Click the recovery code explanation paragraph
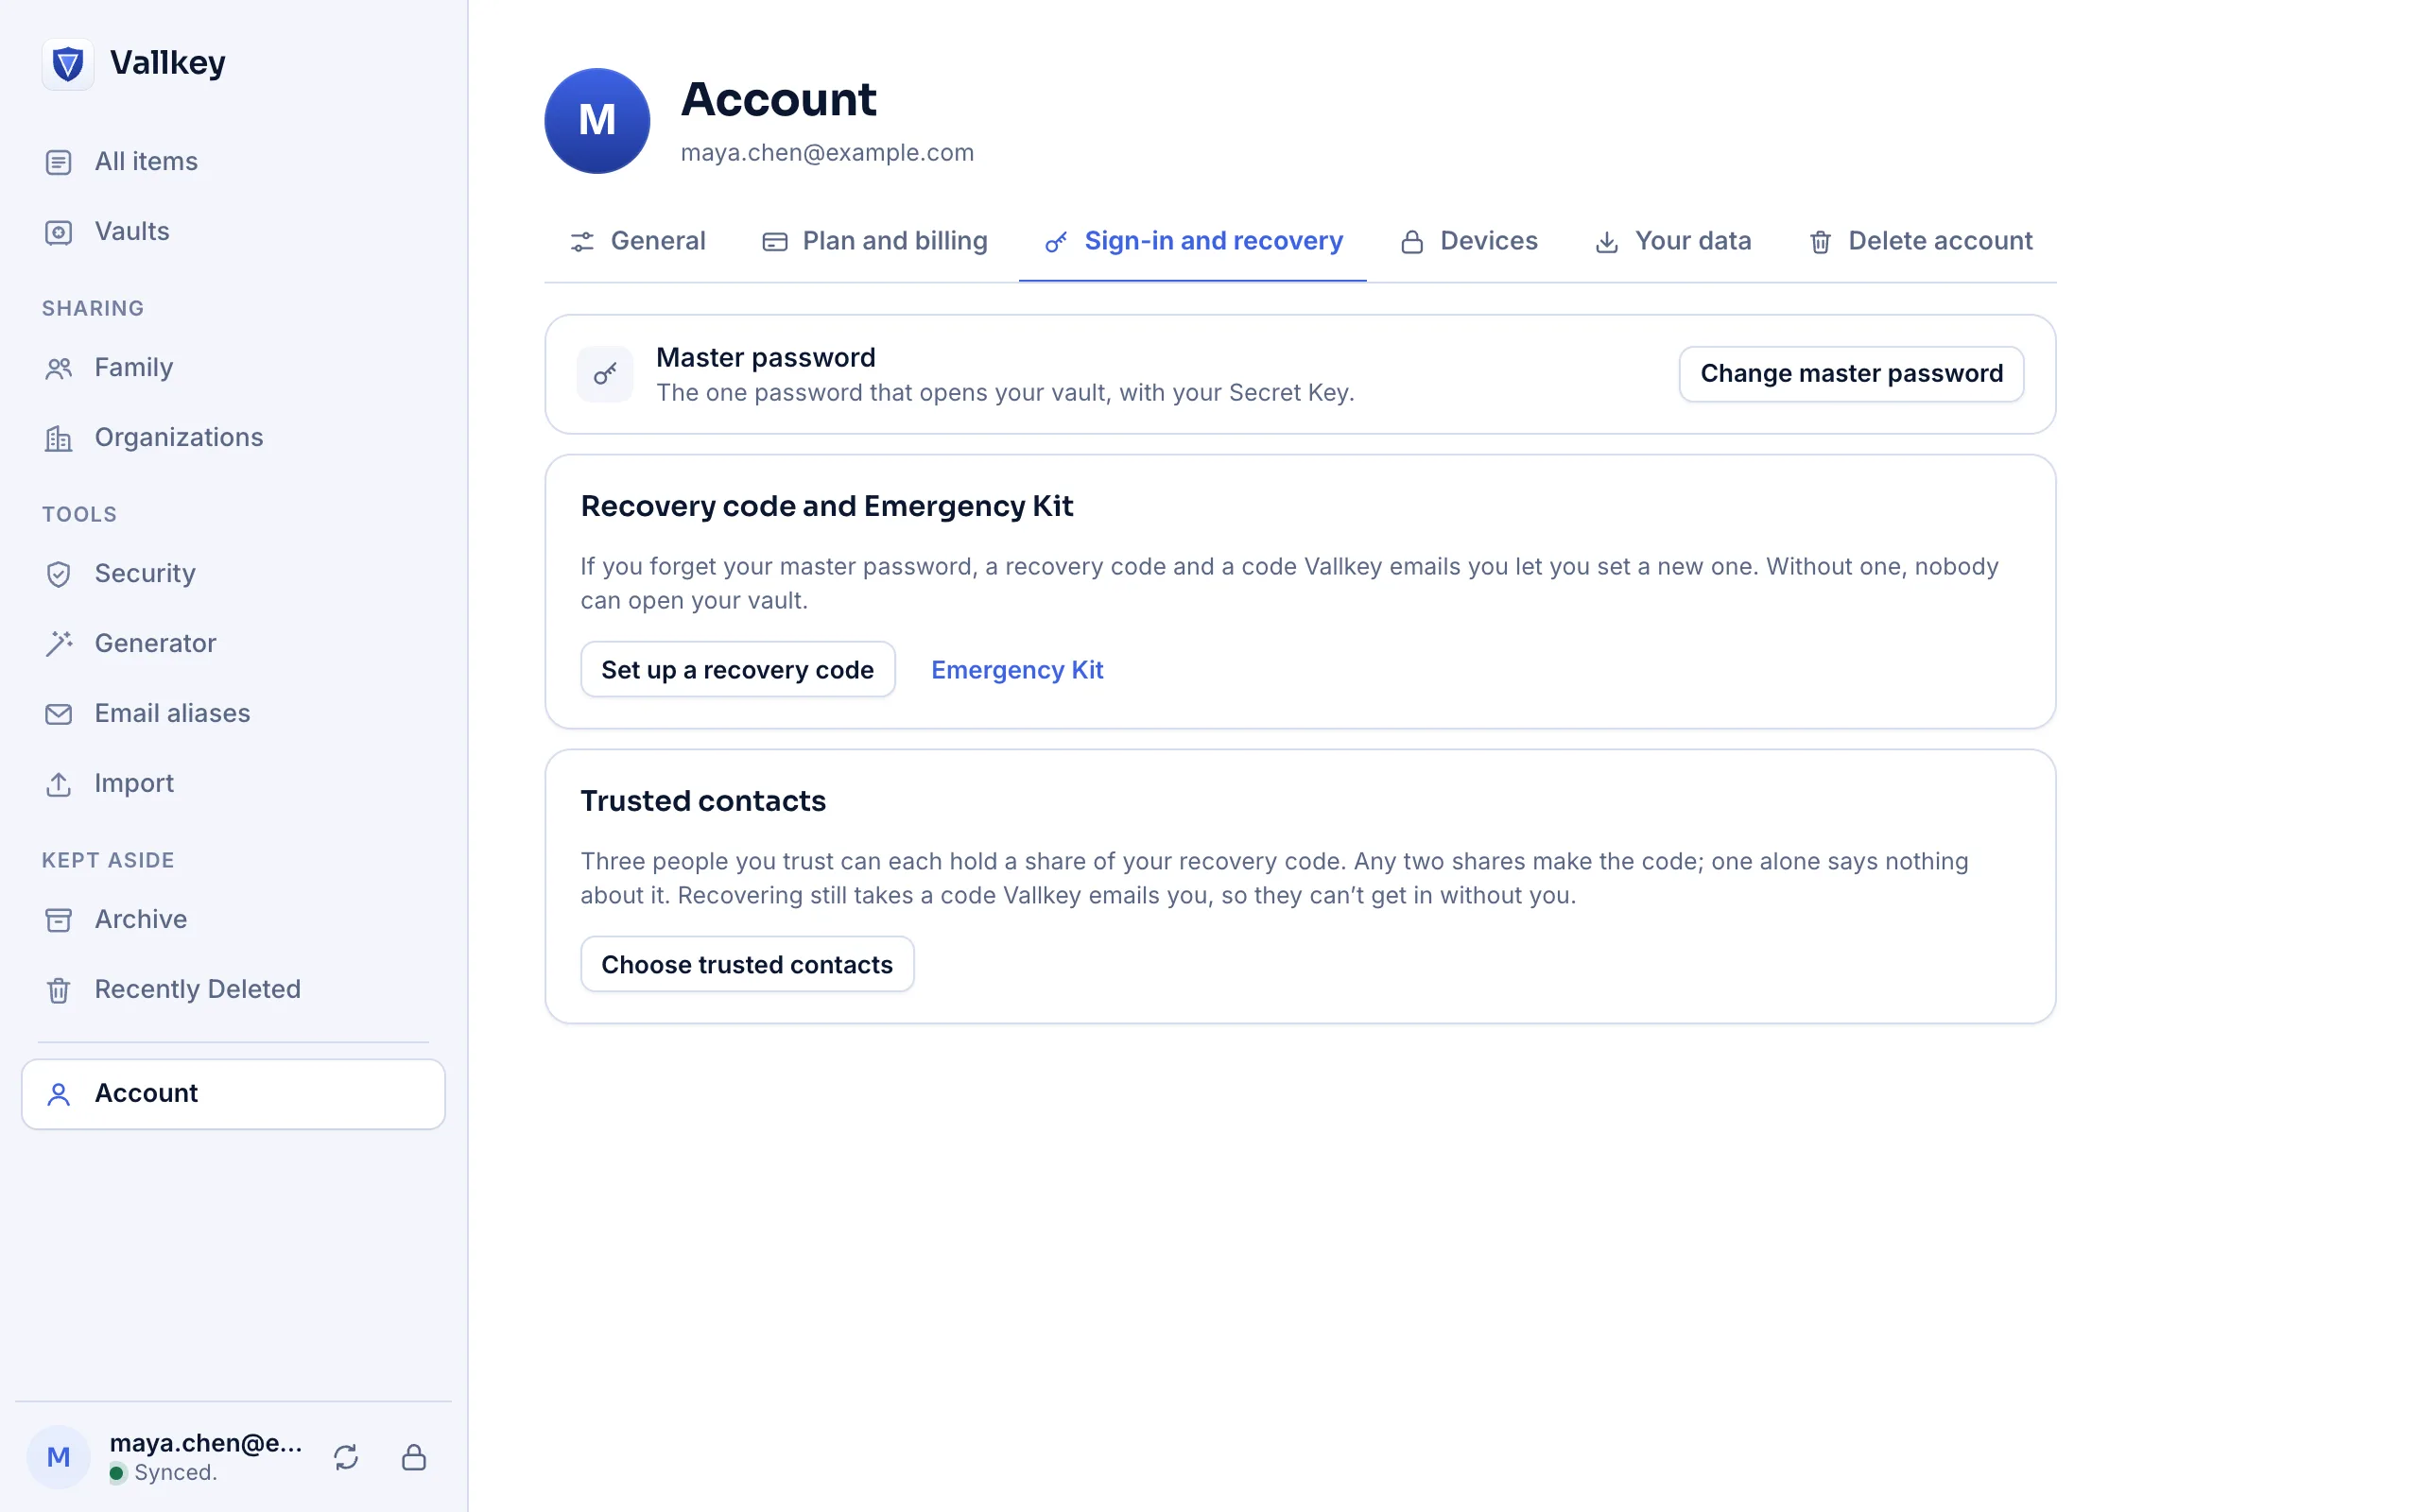Viewport: 2420px width, 1512px height. [x=1290, y=583]
